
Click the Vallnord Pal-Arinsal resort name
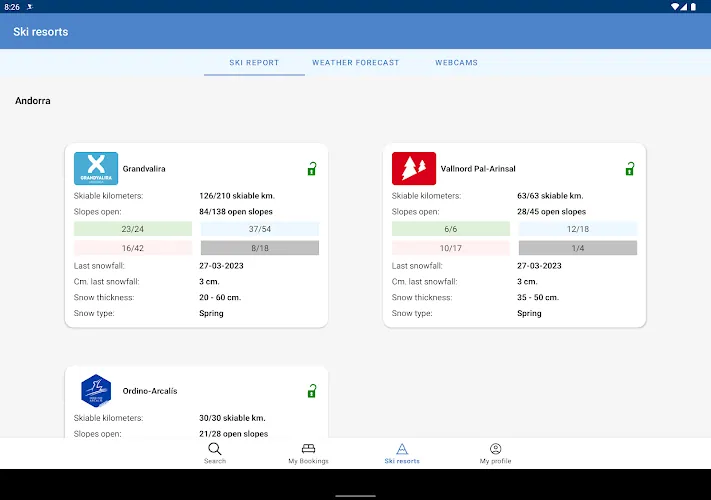[x=478, y=169]
